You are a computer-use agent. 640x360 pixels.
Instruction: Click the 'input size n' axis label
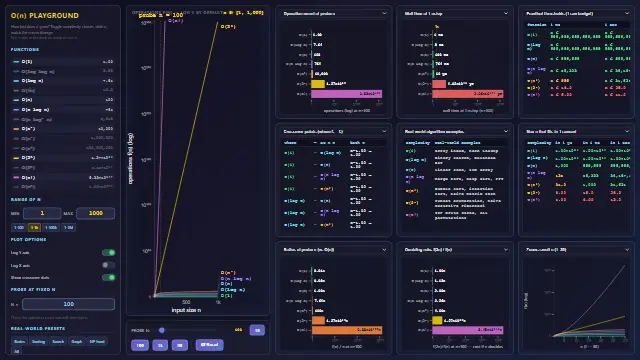(x=186, y=310)
